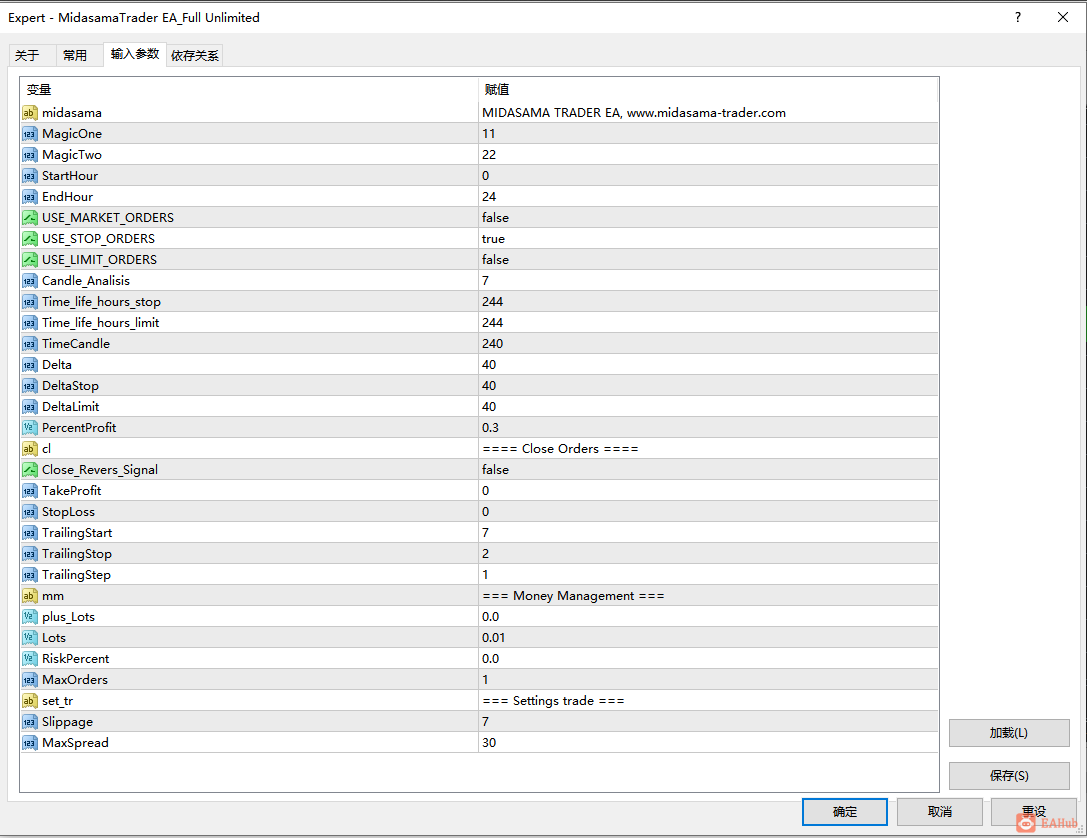Click the integer icon beside EndHour
1087x838 pixels.
[x=29, y=197]
